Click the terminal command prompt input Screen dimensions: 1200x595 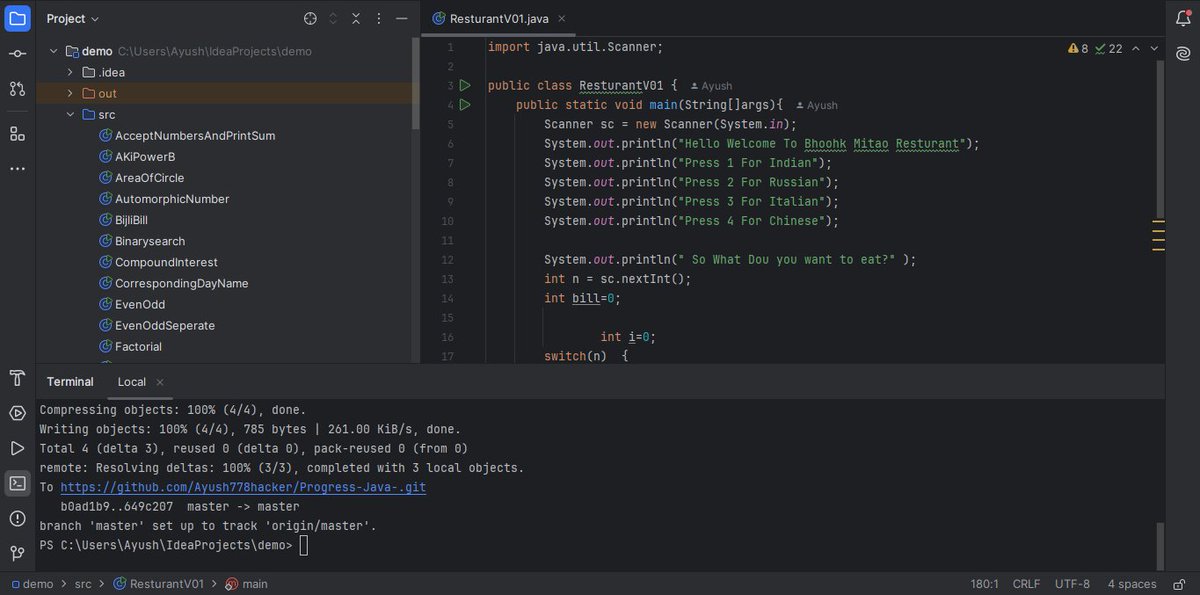pos(304,545)
